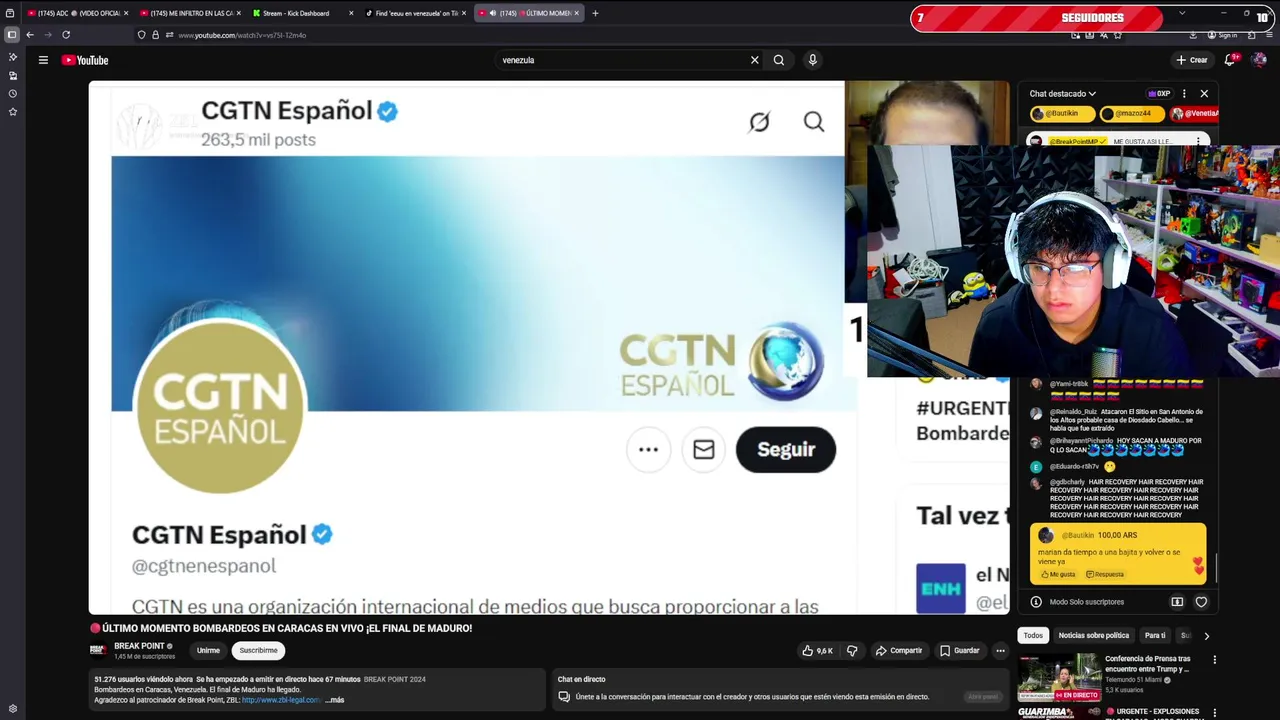
Task: Select the @mazoz44 super chat chip
Action: [x=1133, y=114]
